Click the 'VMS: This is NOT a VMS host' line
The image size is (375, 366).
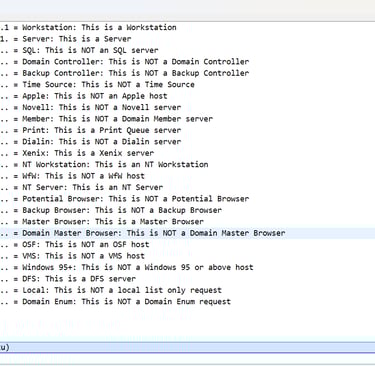[x=72, y=256]
